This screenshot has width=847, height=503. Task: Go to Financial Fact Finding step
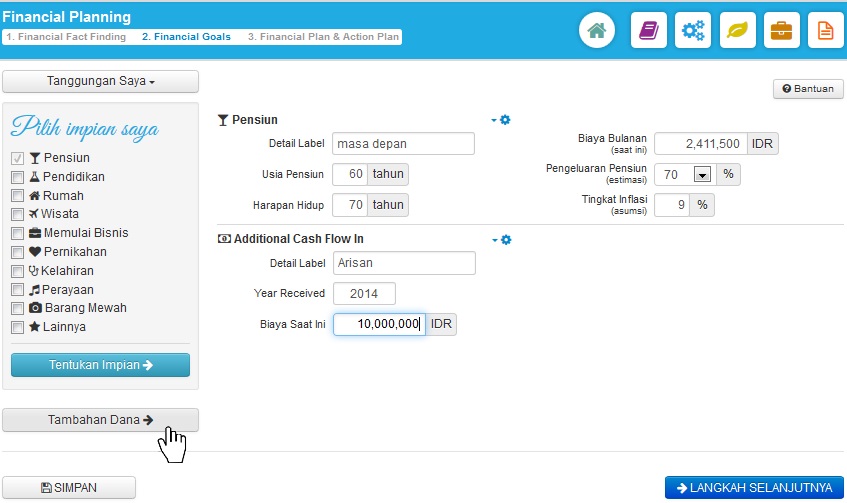pos(66,37)
